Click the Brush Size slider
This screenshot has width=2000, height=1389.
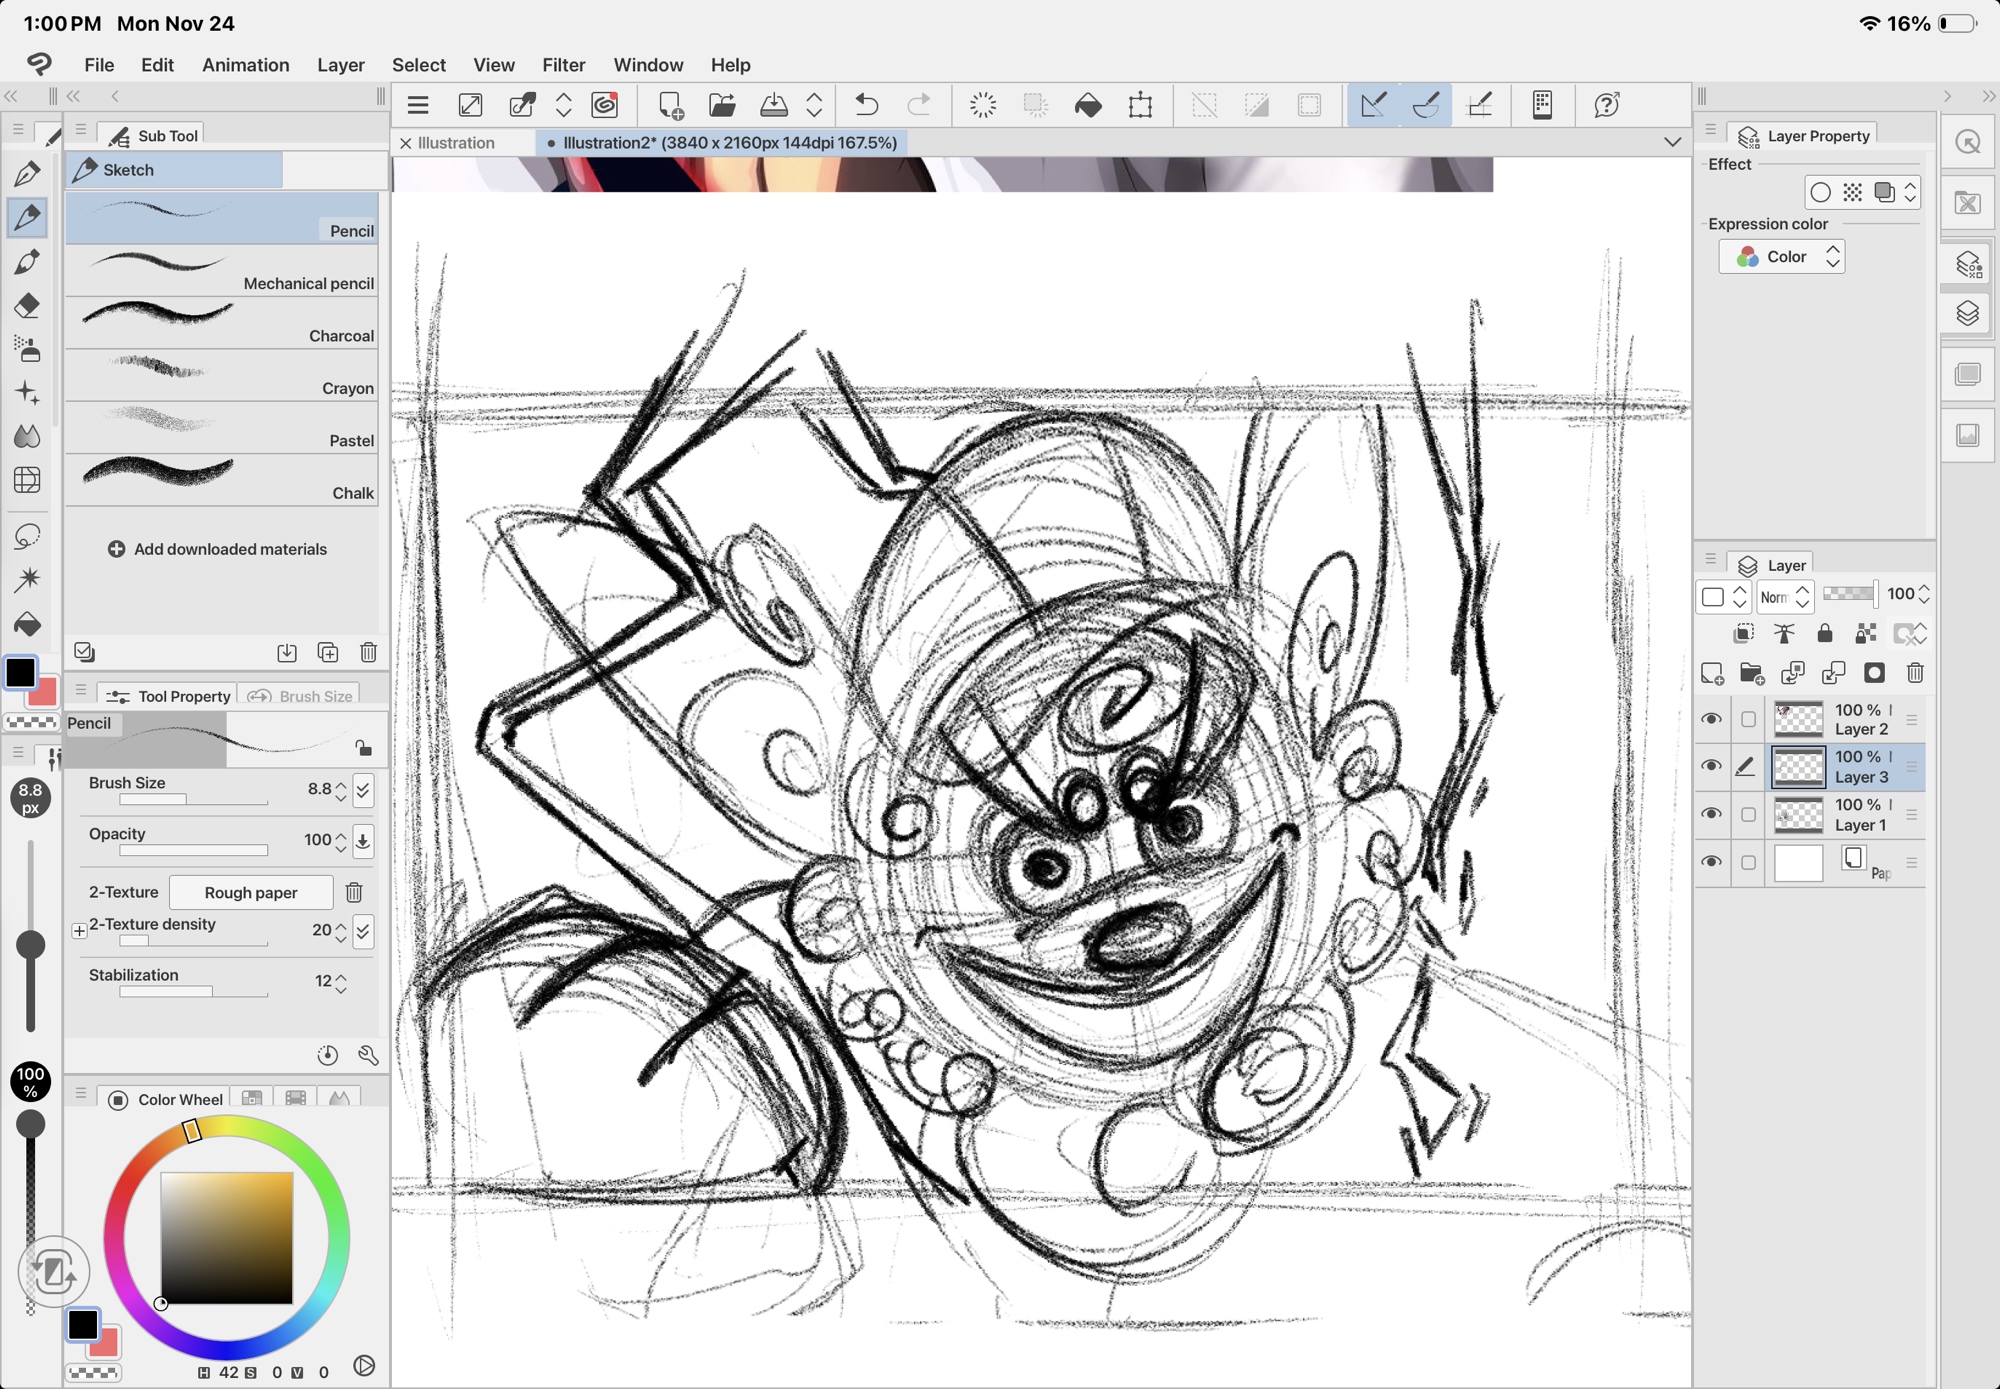(193, 800)
